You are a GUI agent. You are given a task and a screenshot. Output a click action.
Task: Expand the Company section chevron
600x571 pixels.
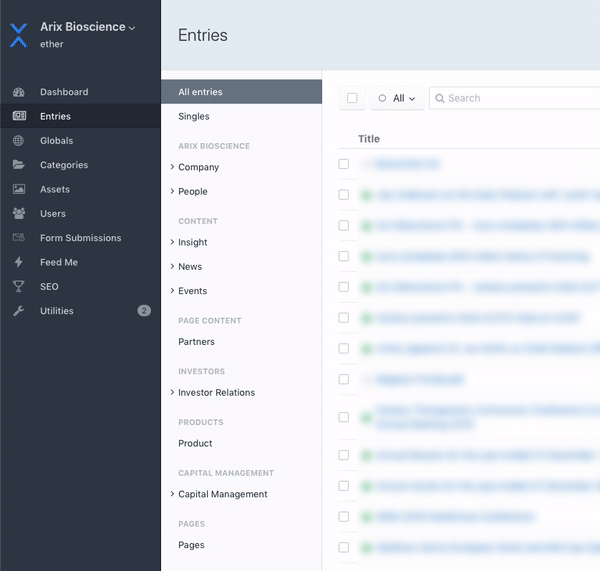pos(172,167)
